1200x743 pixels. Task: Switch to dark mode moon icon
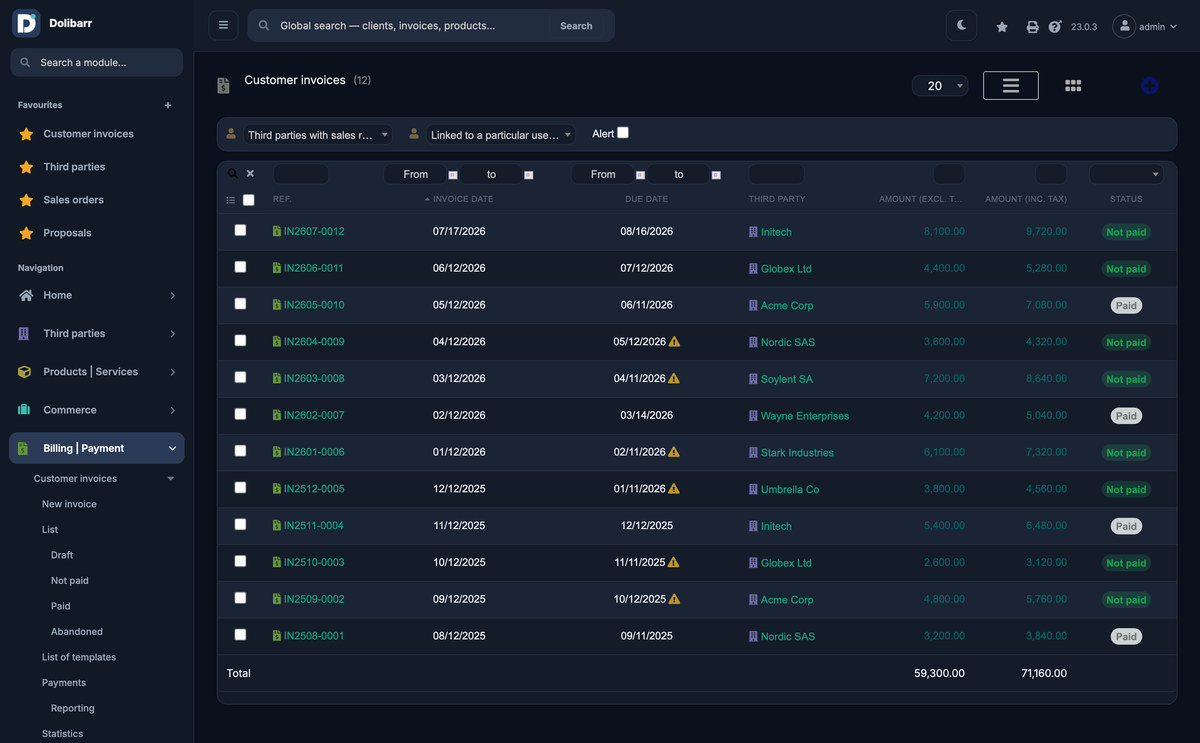click(x=961, y=25)
